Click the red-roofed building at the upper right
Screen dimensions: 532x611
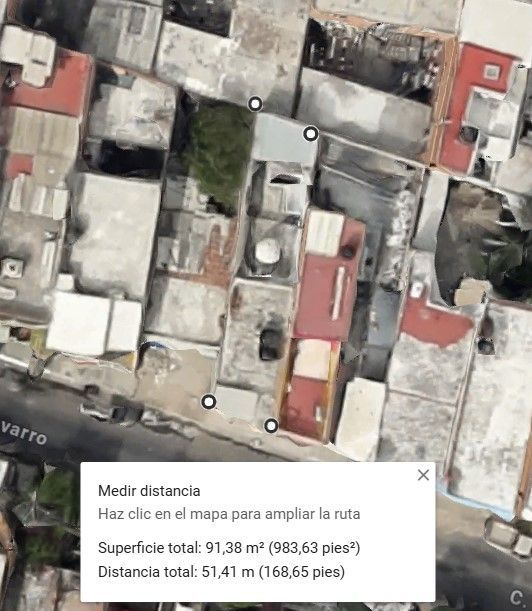[x=474, y=105]
